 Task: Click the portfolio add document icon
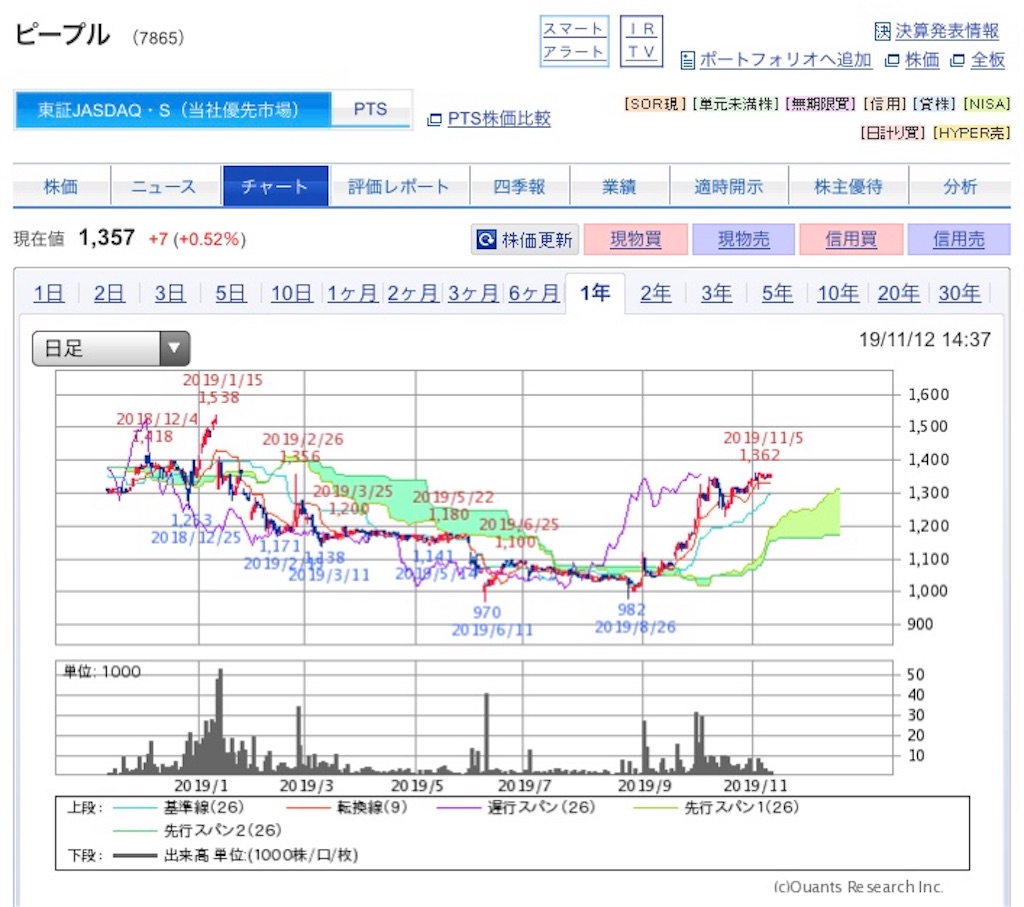pyautogui.click(x=688, y=60)
